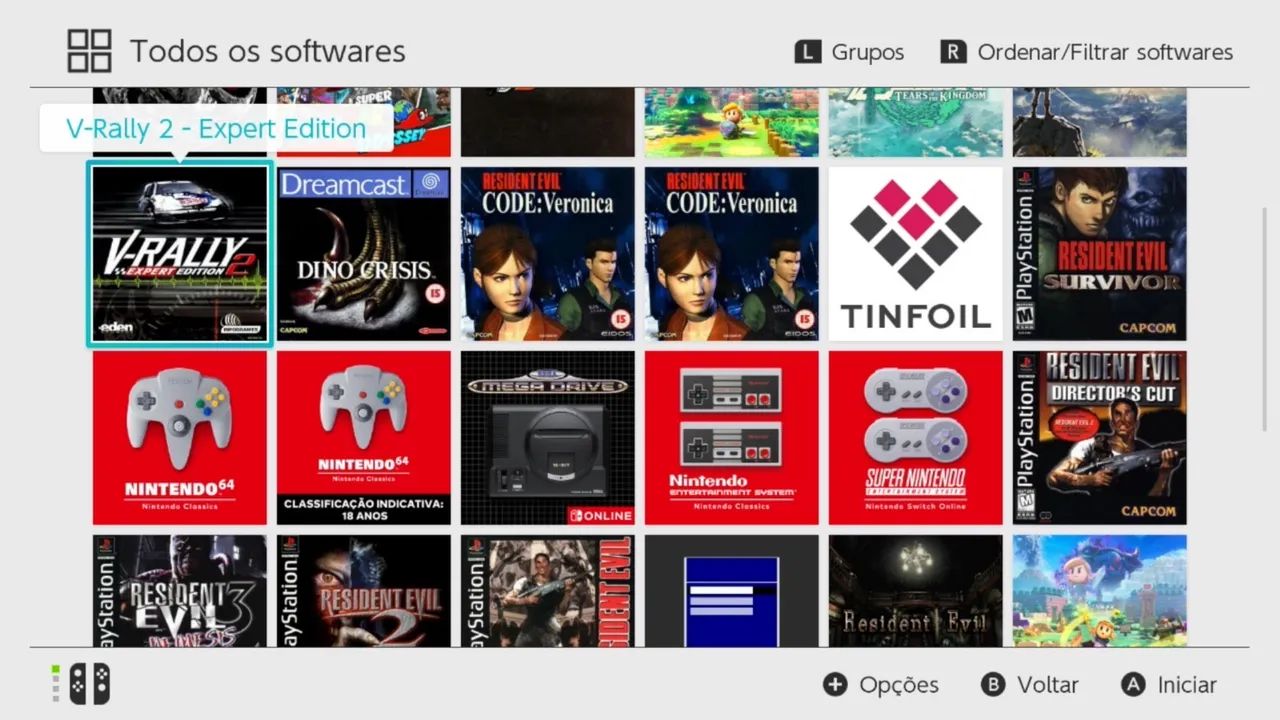
Task: Select Code: Veronica tile beside Dino Crisis
Action: [x=548, y=254]
